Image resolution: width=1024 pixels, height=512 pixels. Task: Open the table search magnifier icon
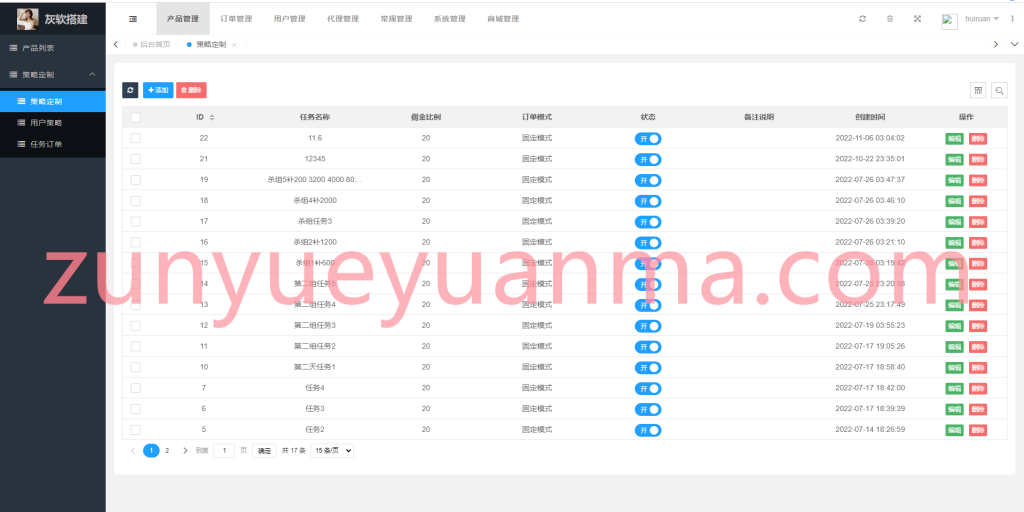point(999,91)
